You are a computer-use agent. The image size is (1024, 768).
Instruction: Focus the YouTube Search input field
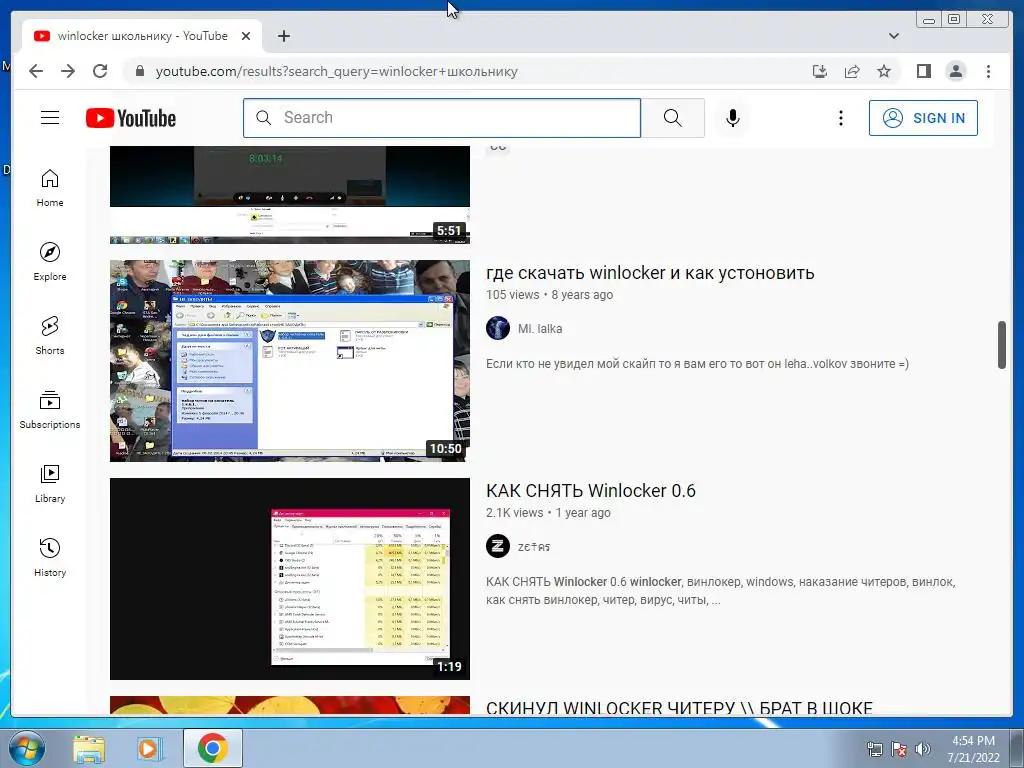[x=442, y=118]
